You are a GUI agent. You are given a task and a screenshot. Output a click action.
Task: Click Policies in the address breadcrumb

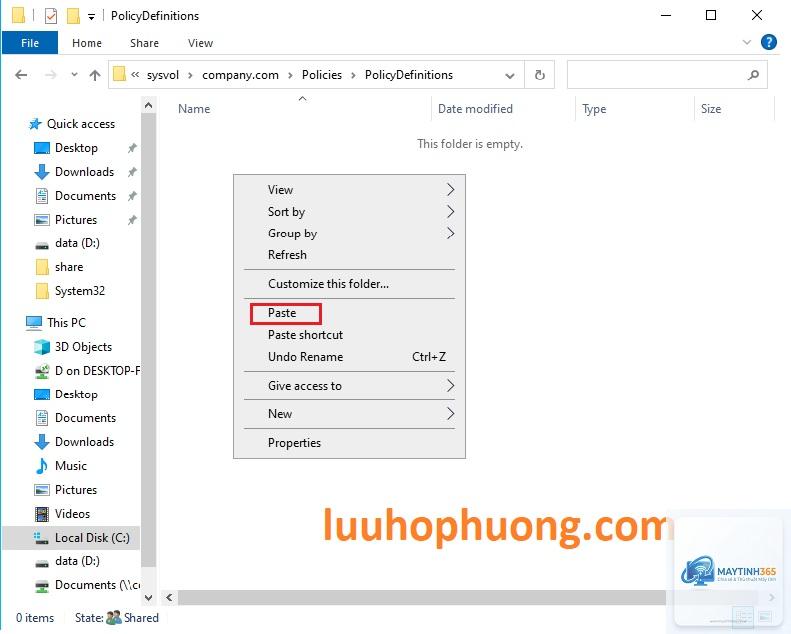322,75
